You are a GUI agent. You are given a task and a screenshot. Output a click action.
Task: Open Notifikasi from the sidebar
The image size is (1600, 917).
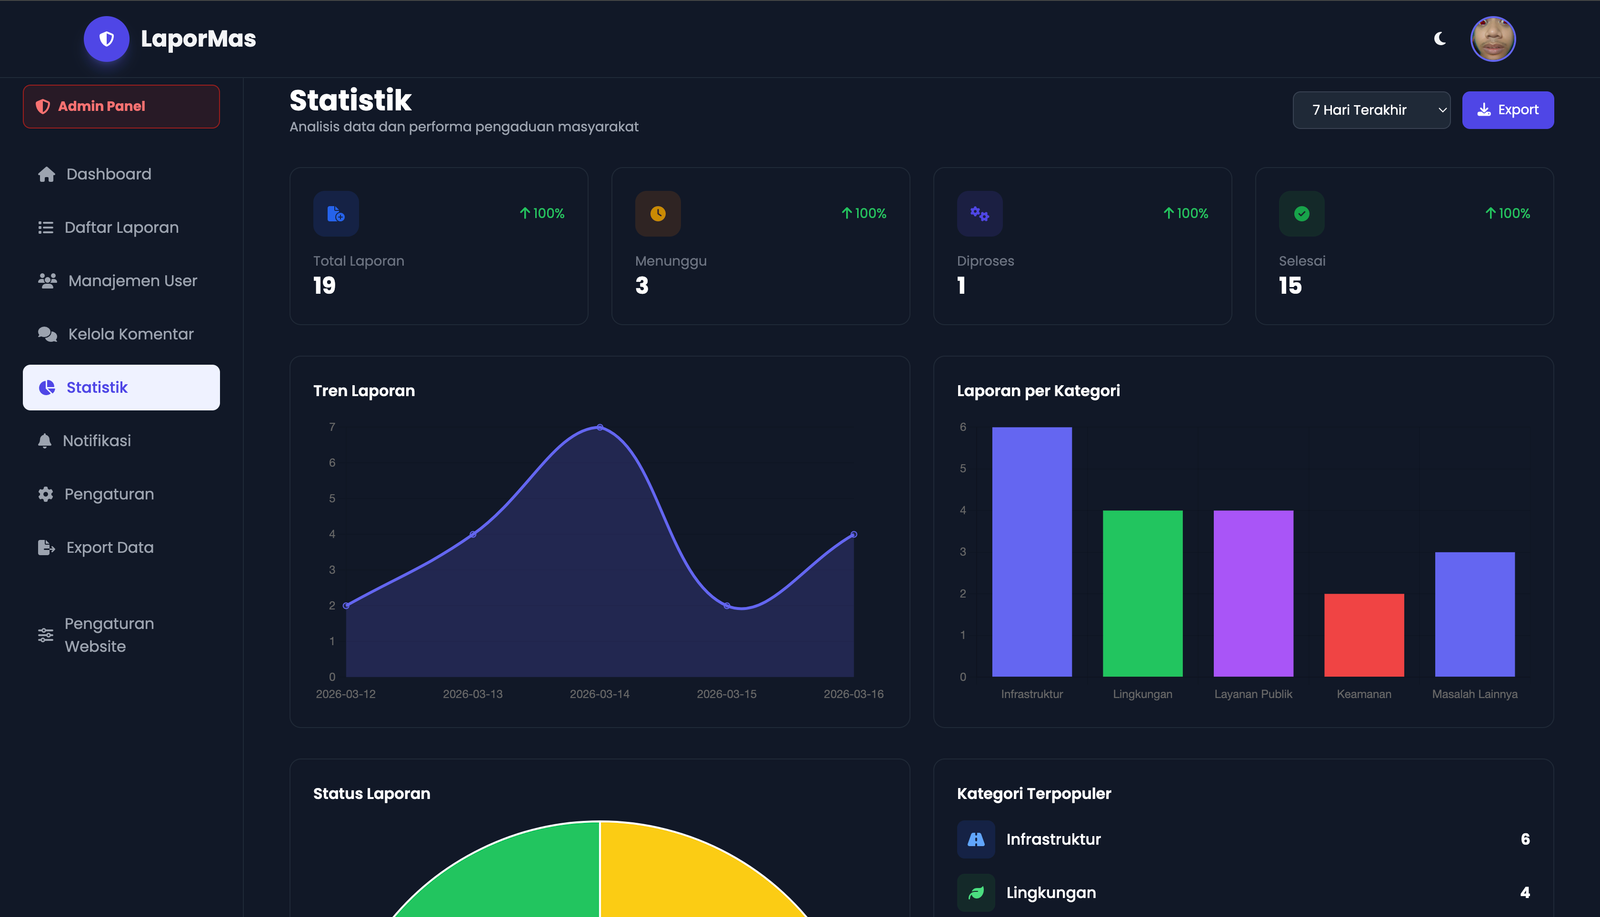click(121, 441)
